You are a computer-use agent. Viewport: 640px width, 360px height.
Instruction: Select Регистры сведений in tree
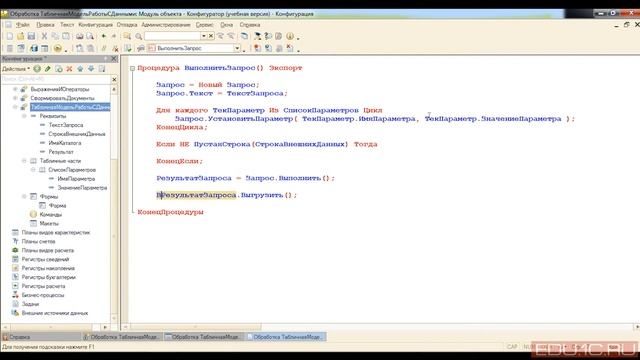click(x=45, y=259)
